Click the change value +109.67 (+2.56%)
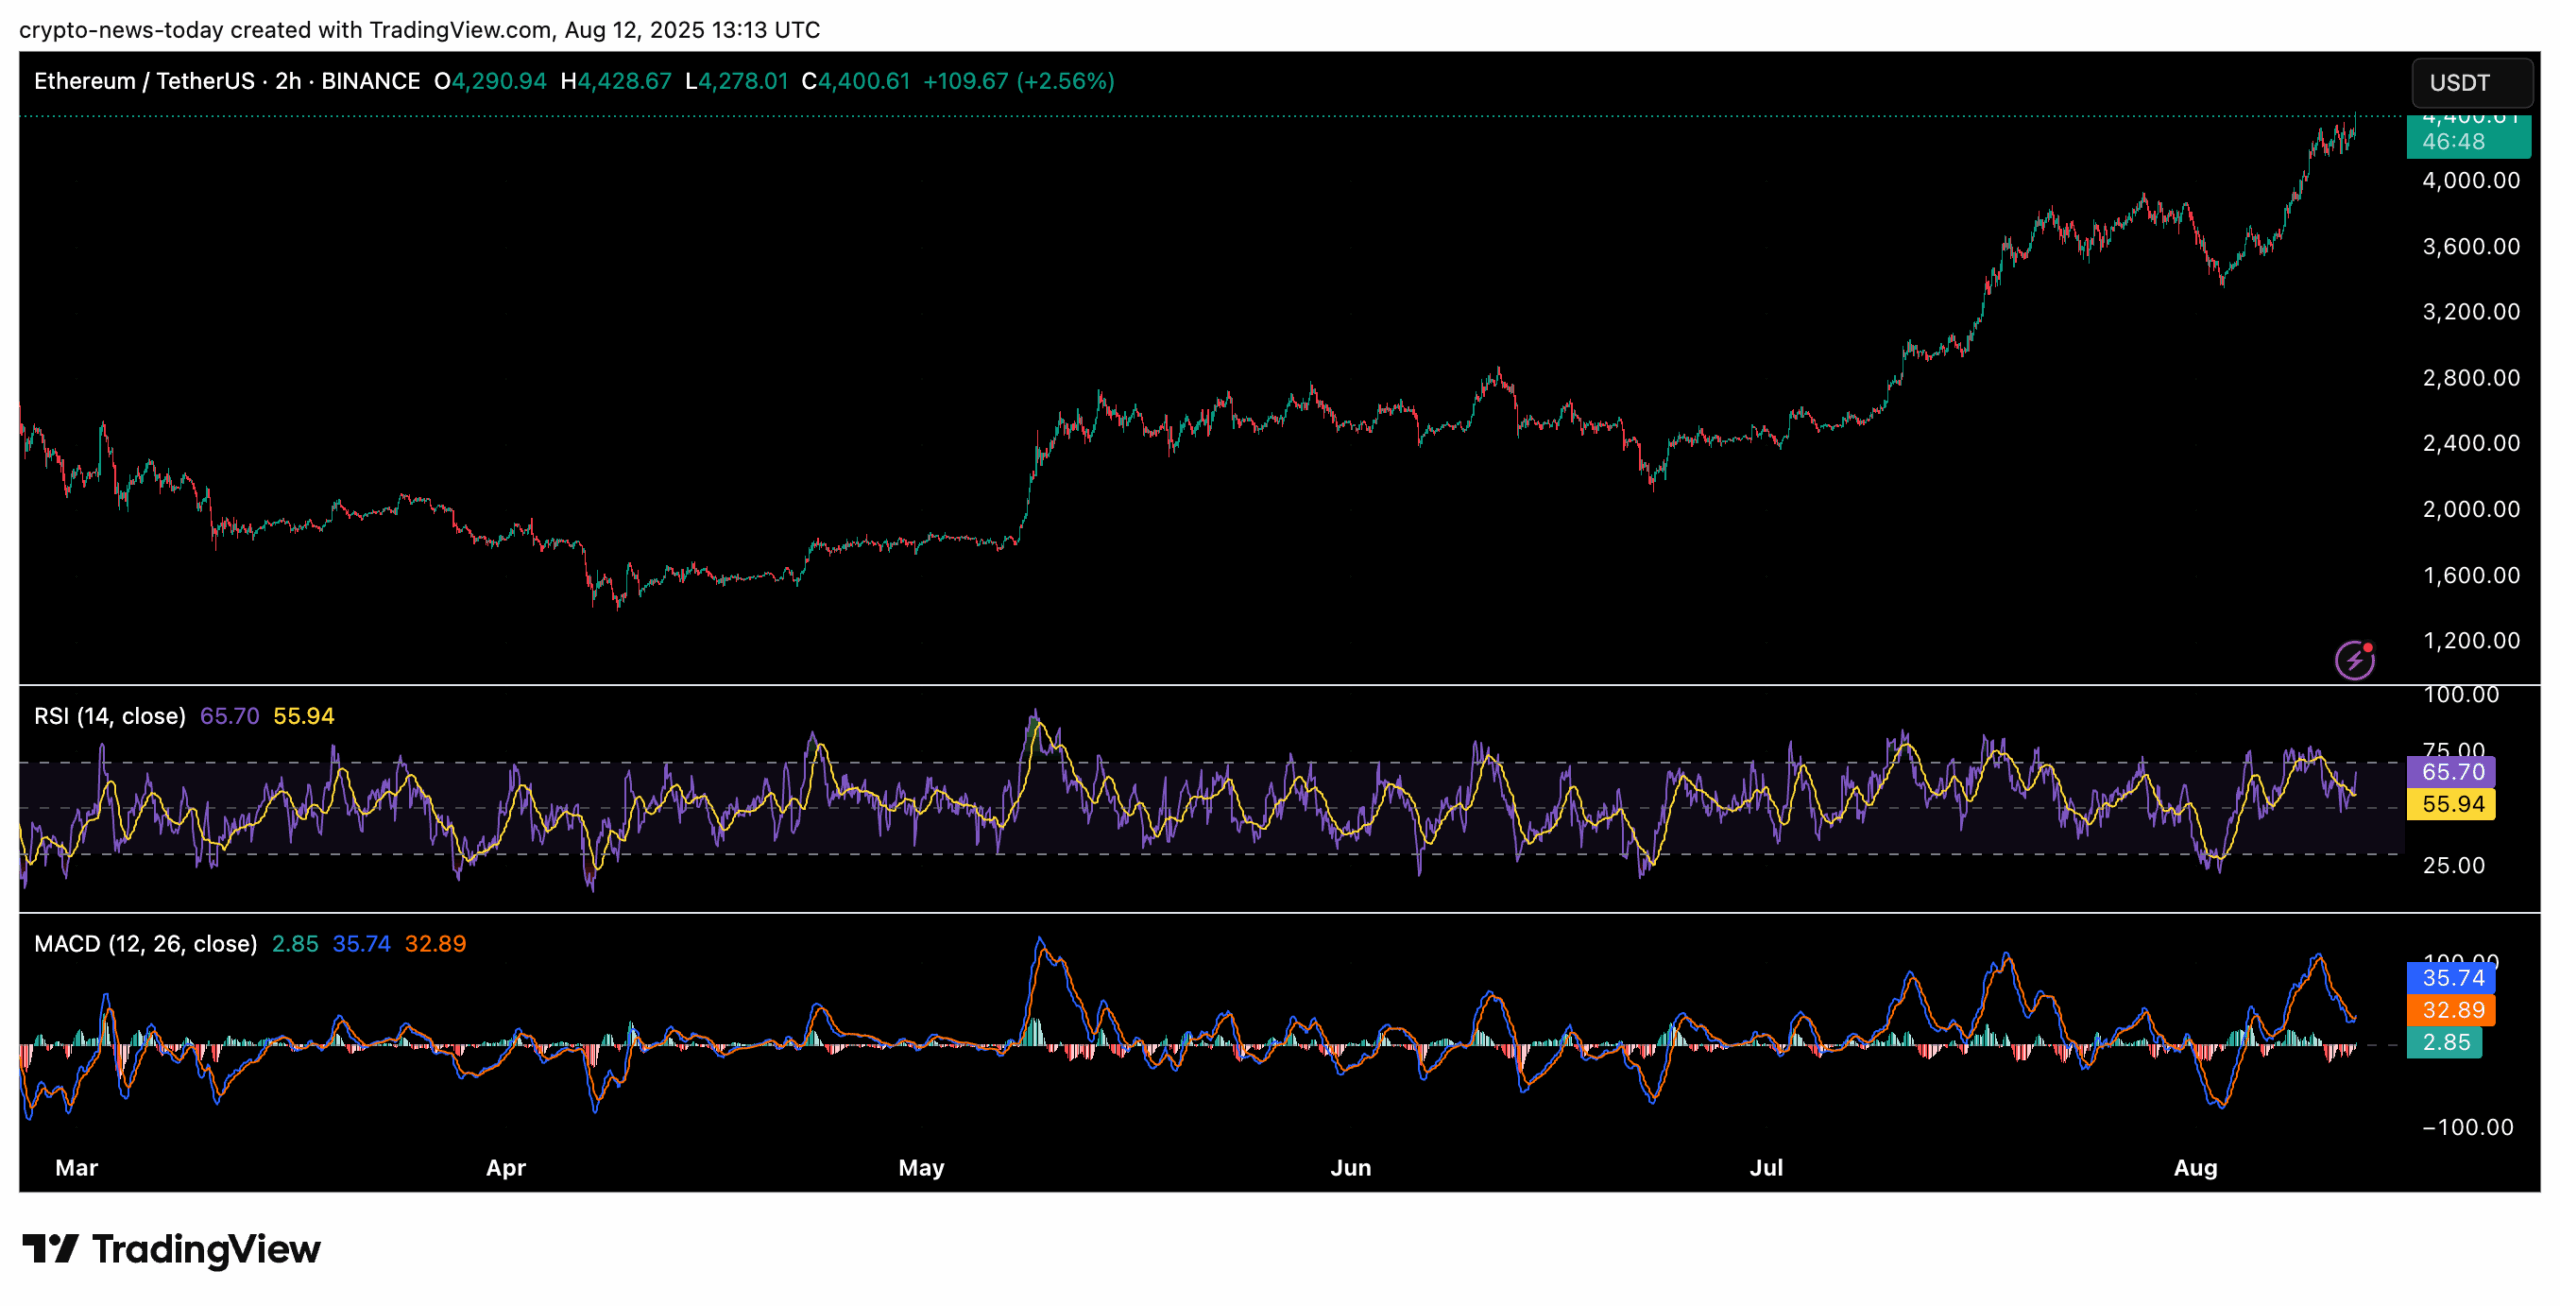Image resolution: width=2560 pixels, height=1306 pixels. [x=1017, y=81]
